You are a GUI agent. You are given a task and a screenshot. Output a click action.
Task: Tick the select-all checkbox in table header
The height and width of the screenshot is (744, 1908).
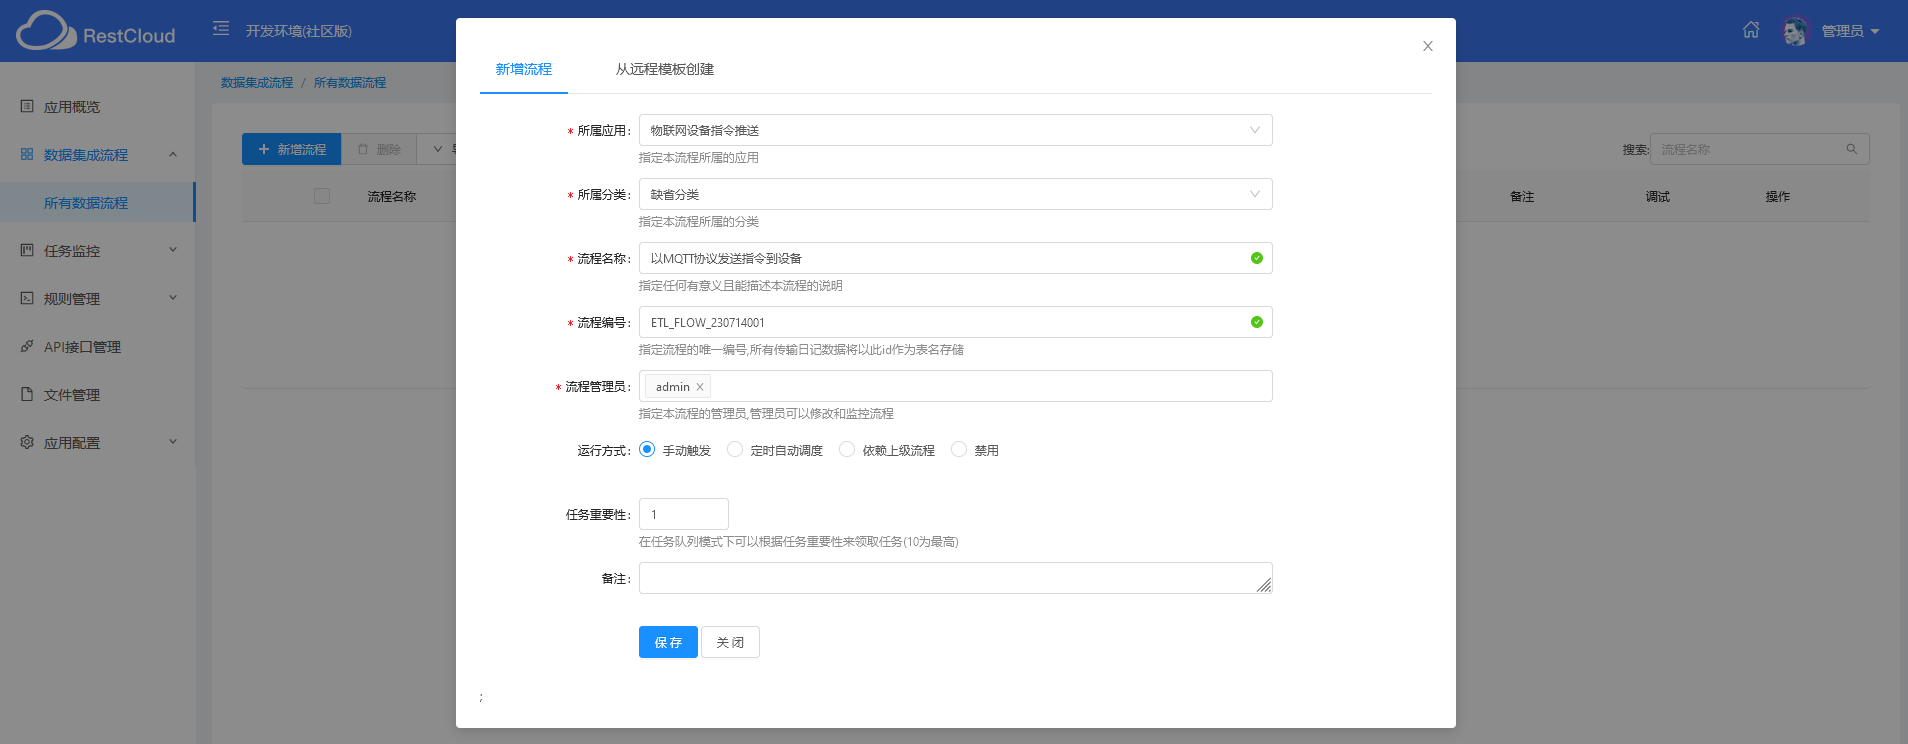322,196
